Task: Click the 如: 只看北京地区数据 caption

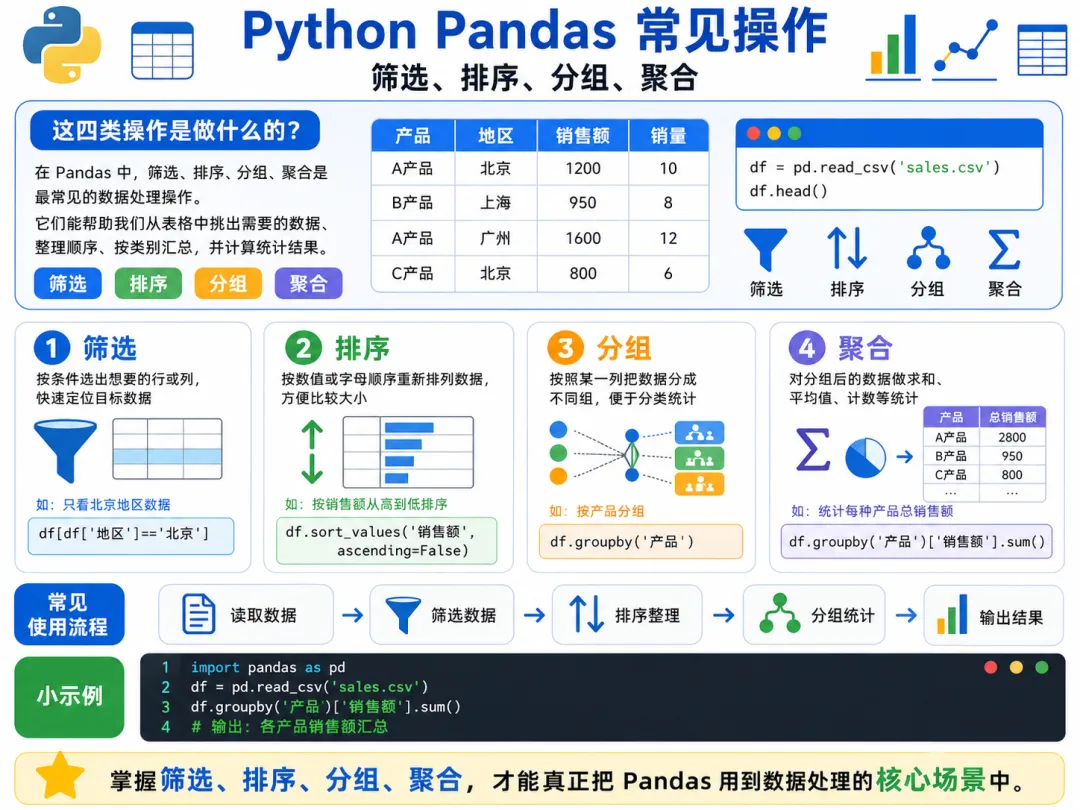Action: pyautogui.click(x=103, y=505)
